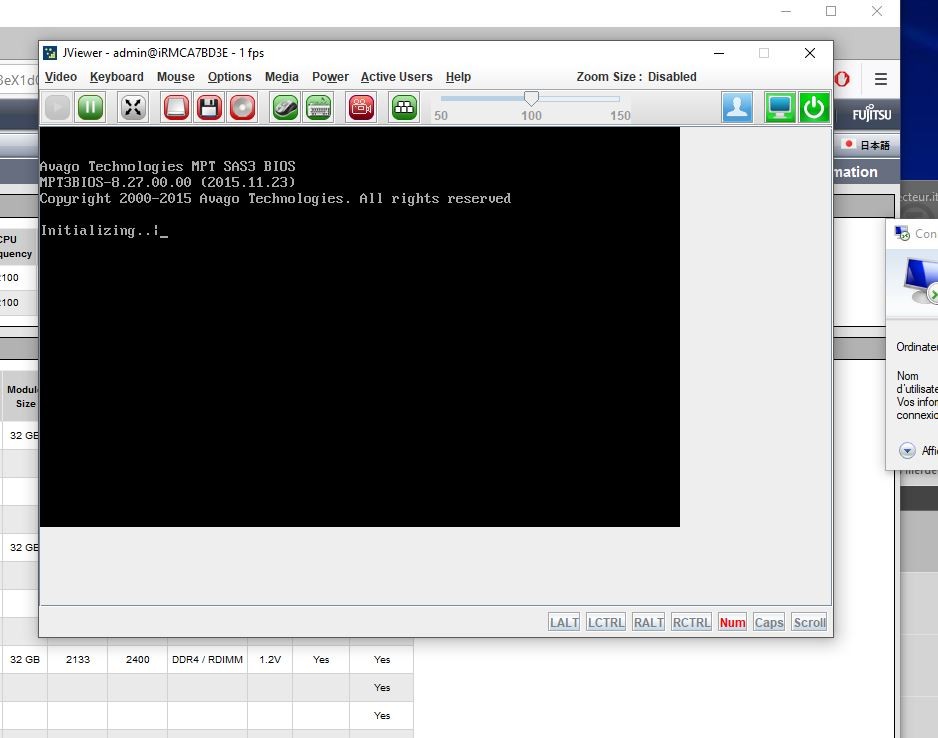Click the active users person icon
The width and height of the screenshot is (938, 738).
(737, 108)
